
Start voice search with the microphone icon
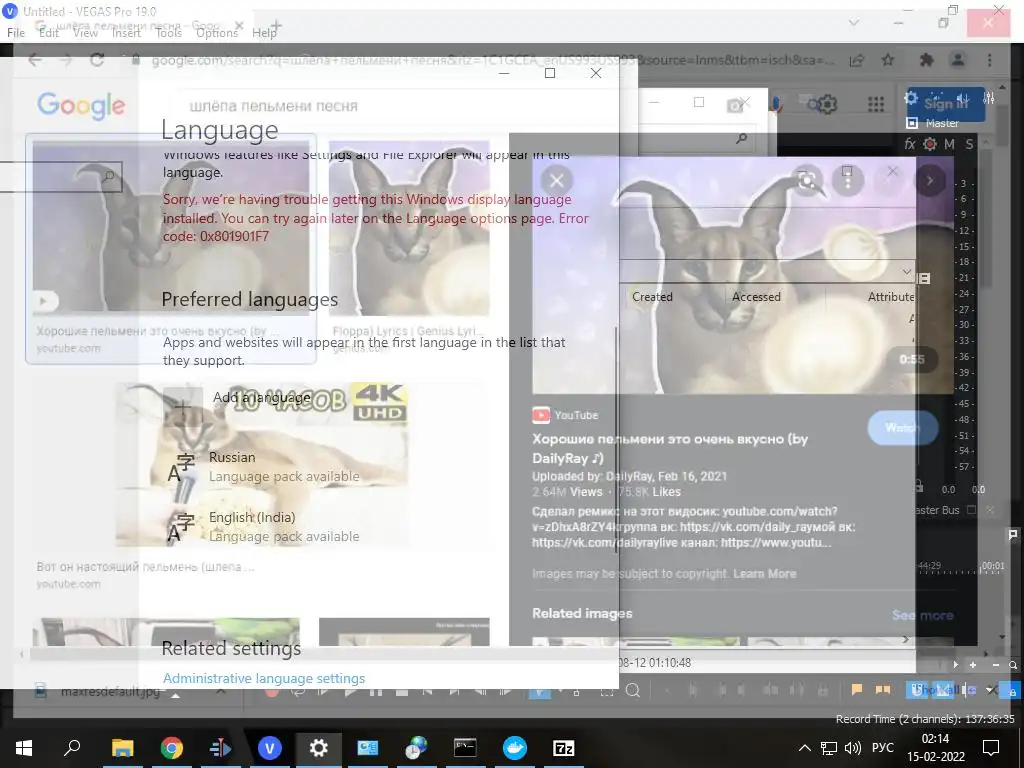[x=775, y=104]
